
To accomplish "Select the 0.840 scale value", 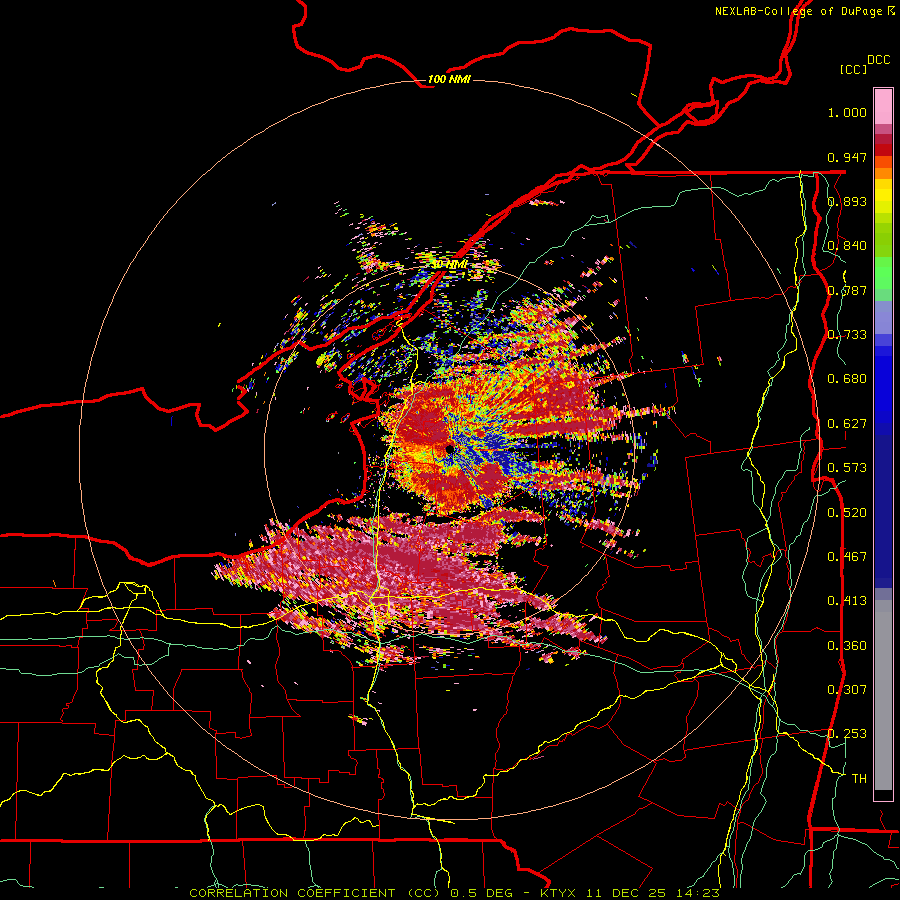I will coord(847,246).
